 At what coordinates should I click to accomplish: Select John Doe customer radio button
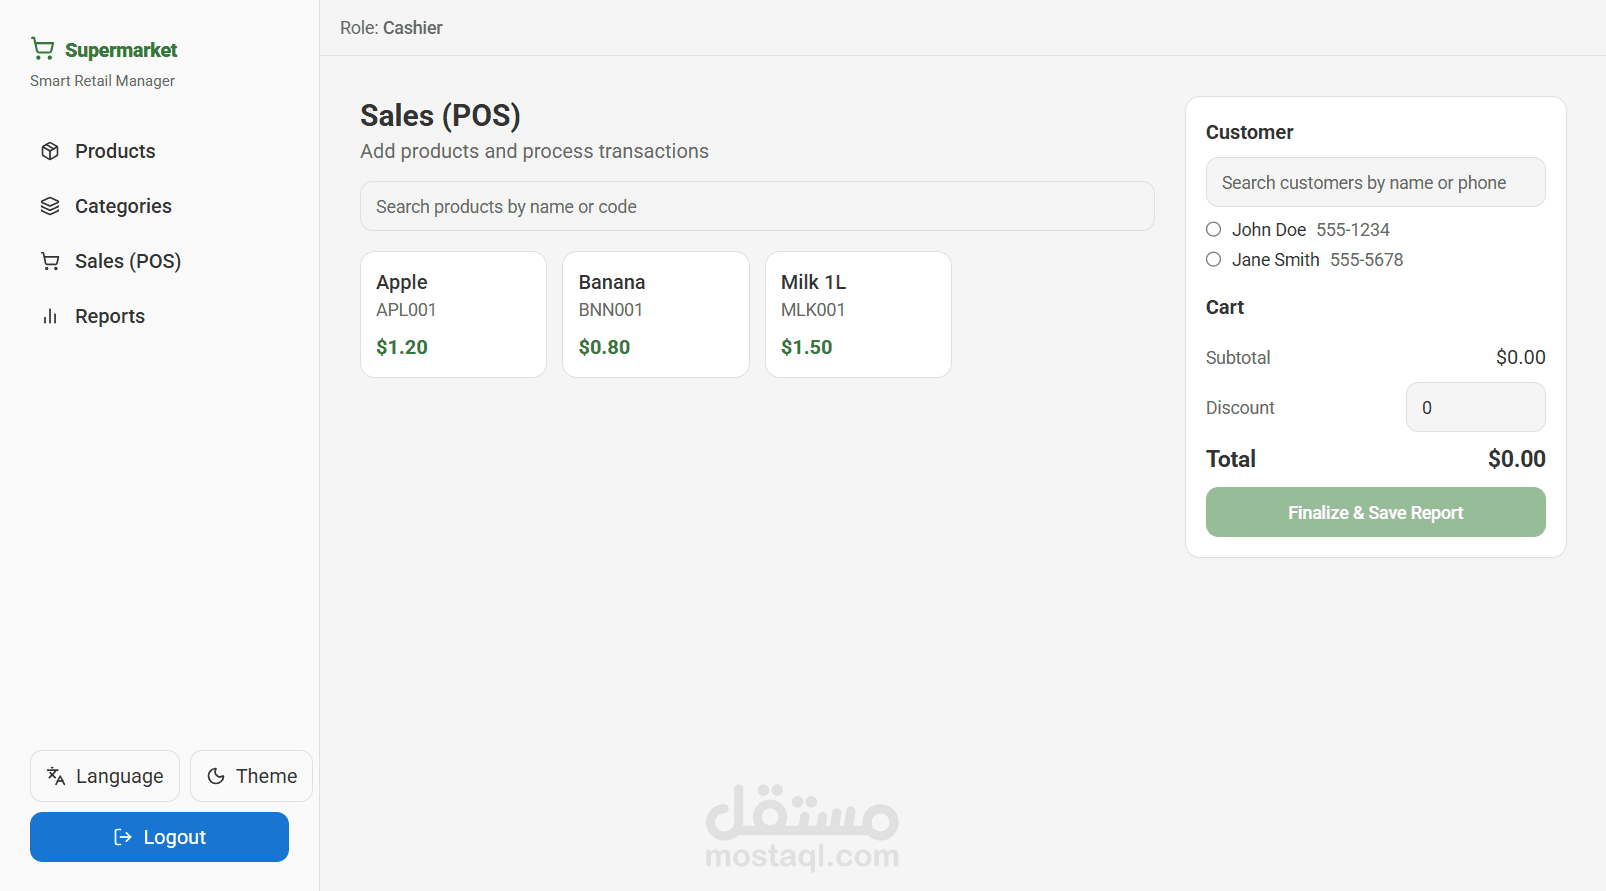[1214, 229]
